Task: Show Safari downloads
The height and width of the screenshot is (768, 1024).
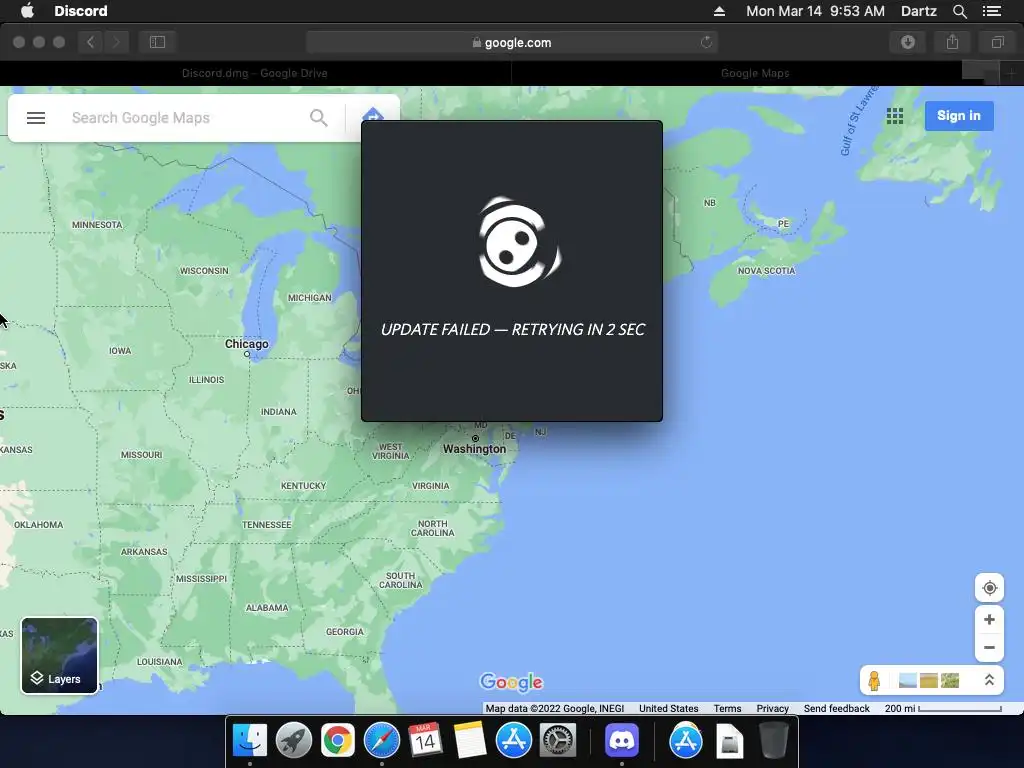Action: pyautogui.click(x=908, y=42)
